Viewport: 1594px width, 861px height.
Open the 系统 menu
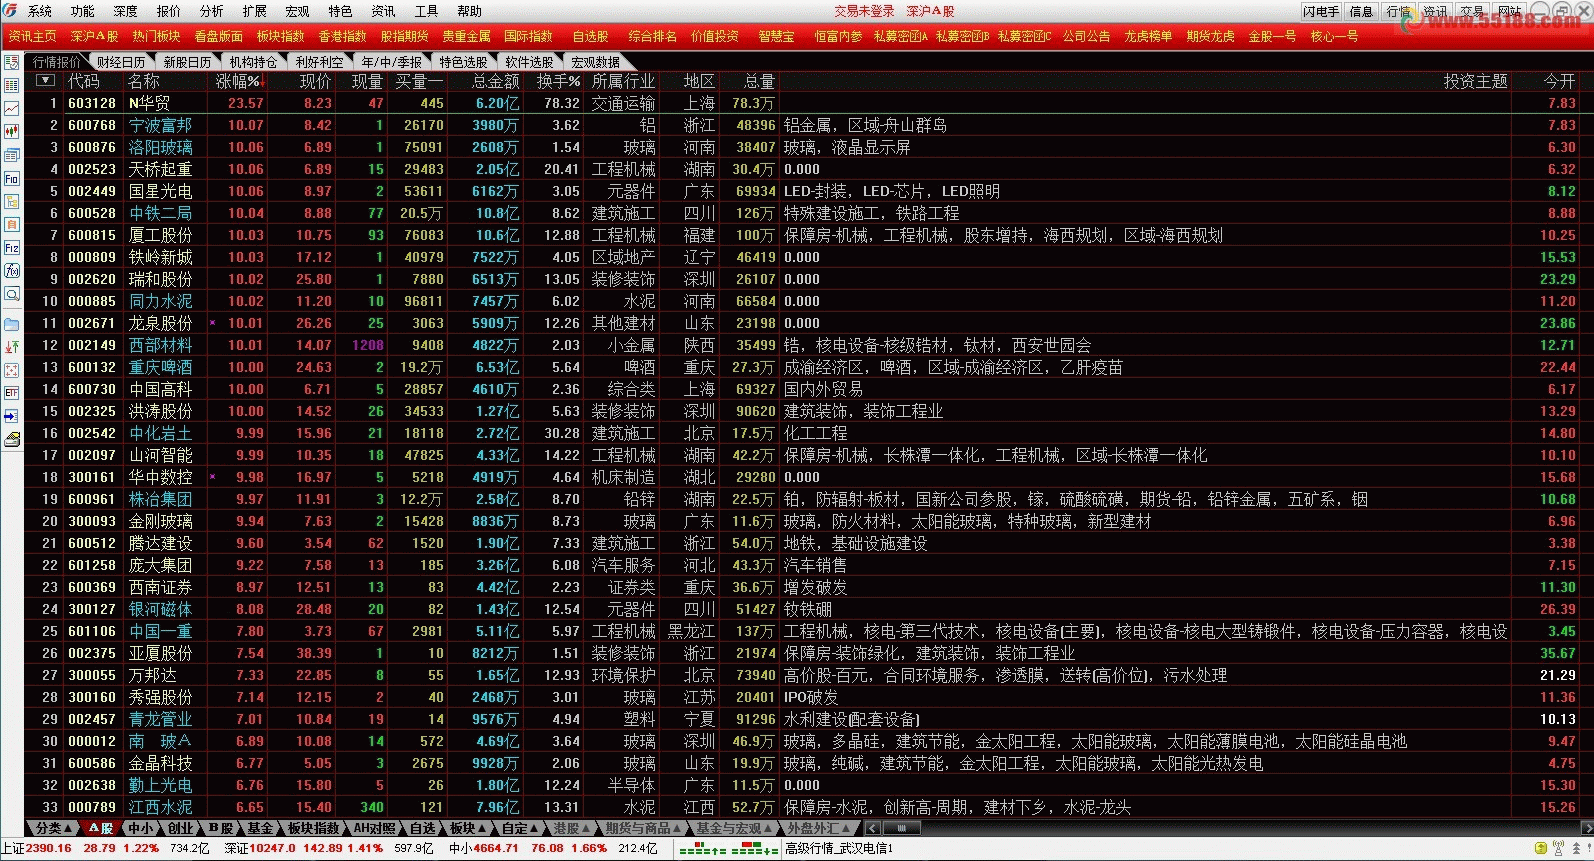click(x=40, y=11)
